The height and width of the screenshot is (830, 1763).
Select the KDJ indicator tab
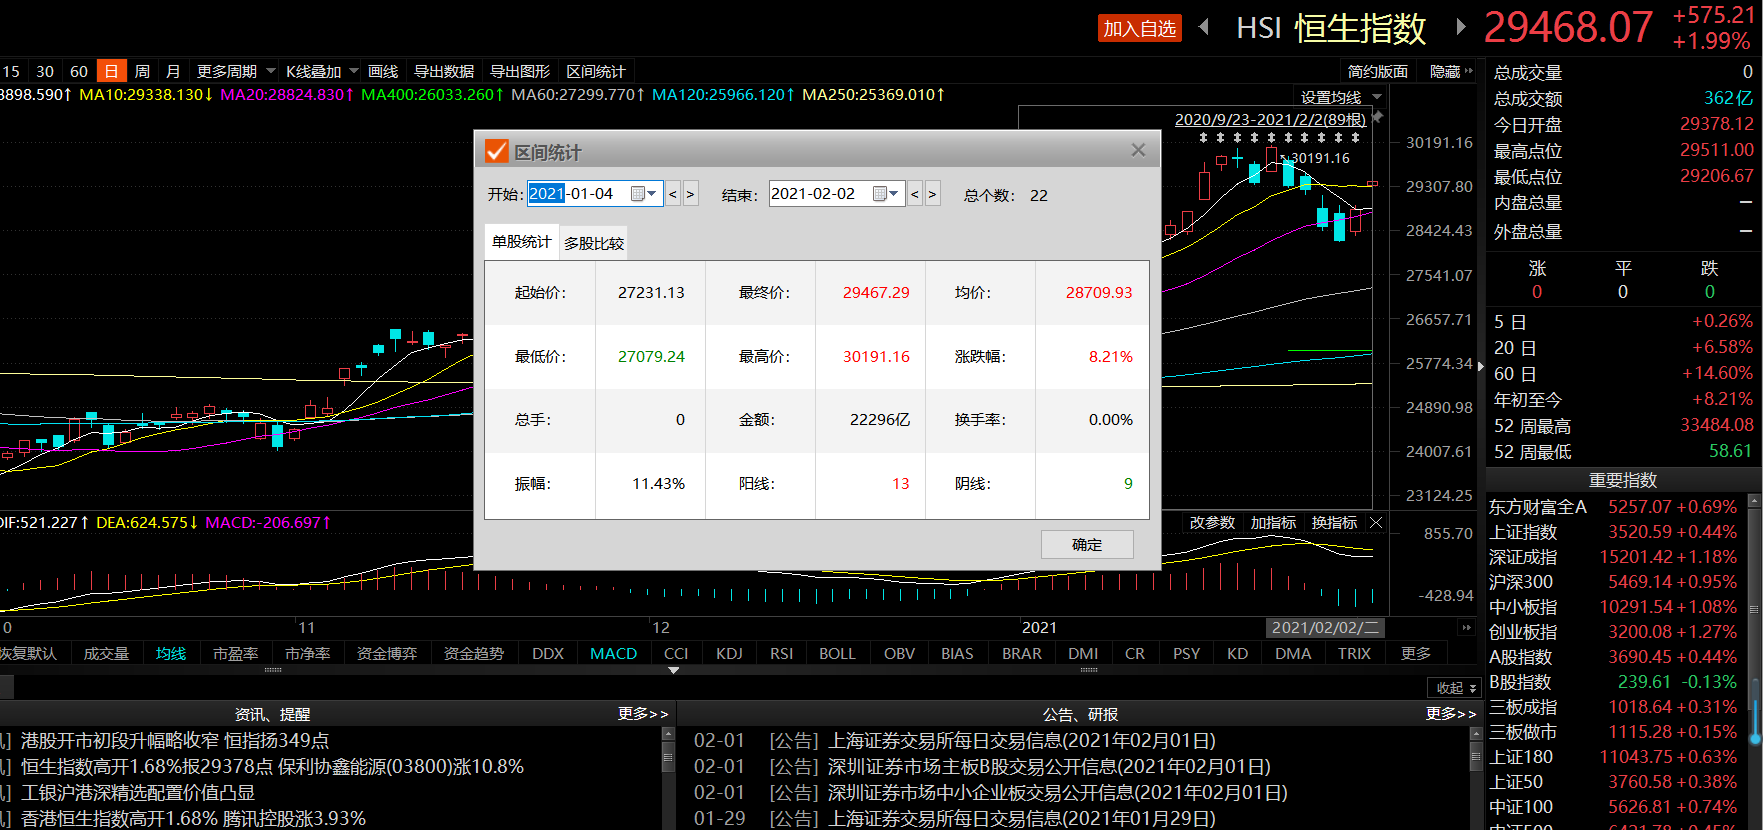729,653
